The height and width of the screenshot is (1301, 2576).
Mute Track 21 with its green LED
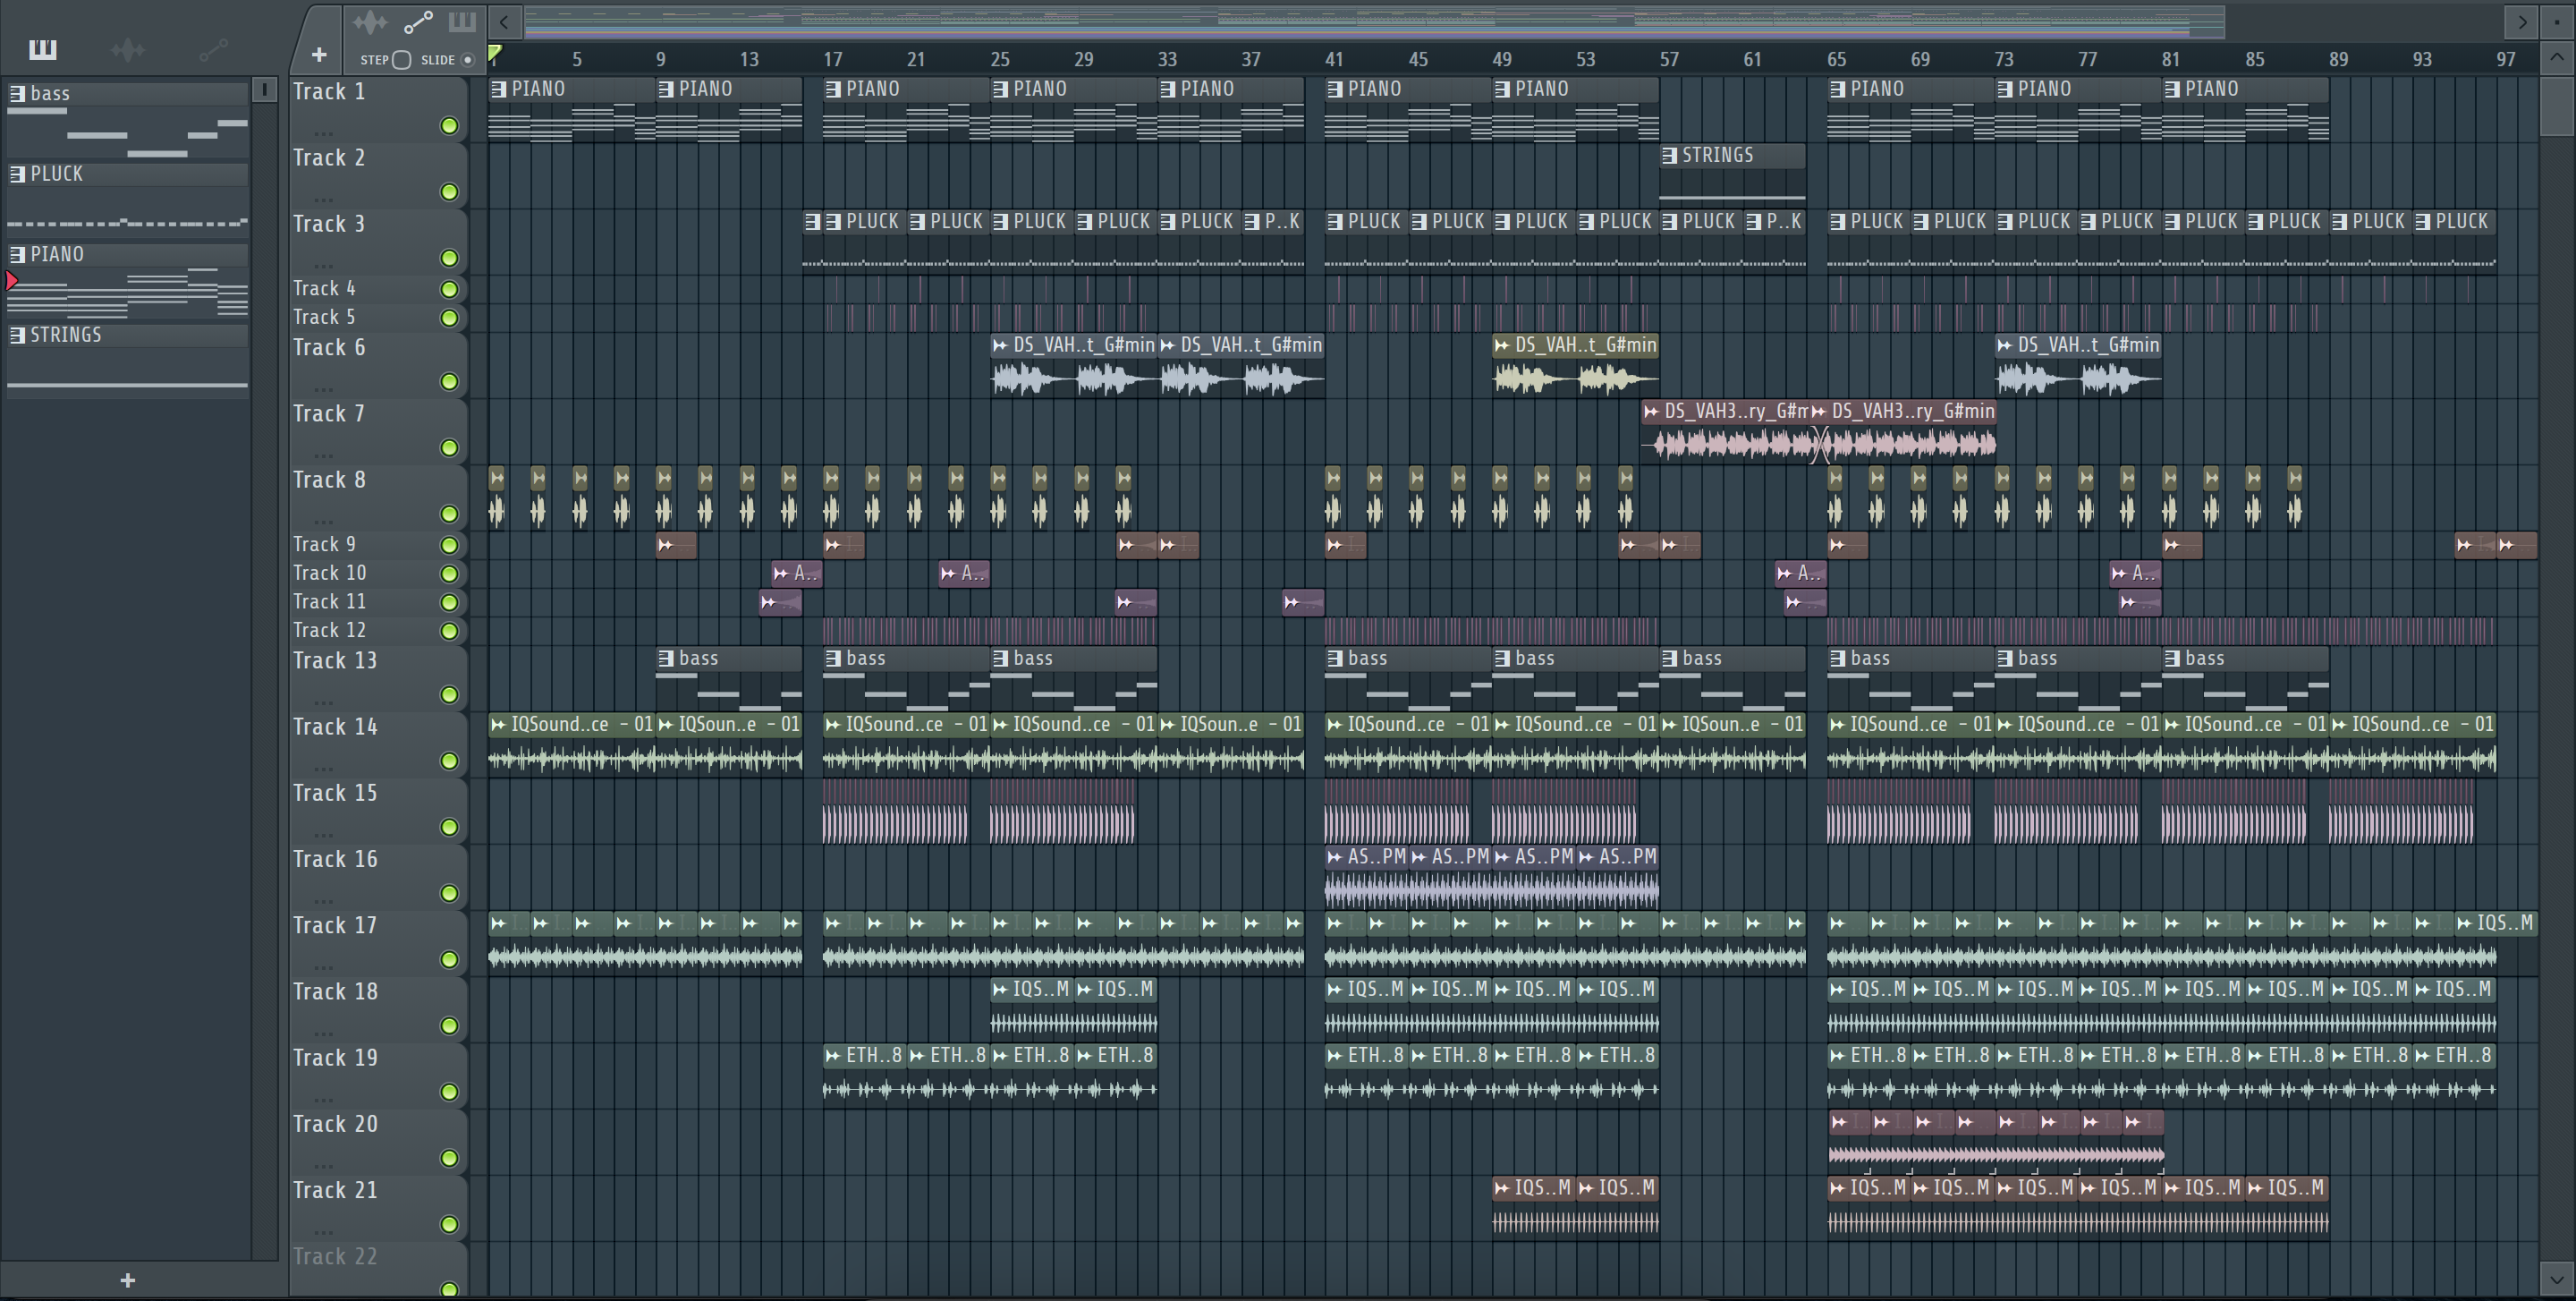click(x=449, y=1225)
